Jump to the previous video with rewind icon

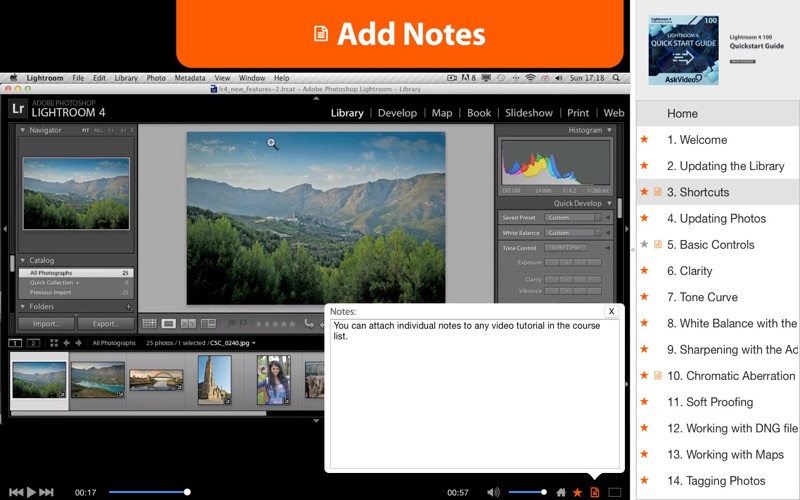[16, 492]
